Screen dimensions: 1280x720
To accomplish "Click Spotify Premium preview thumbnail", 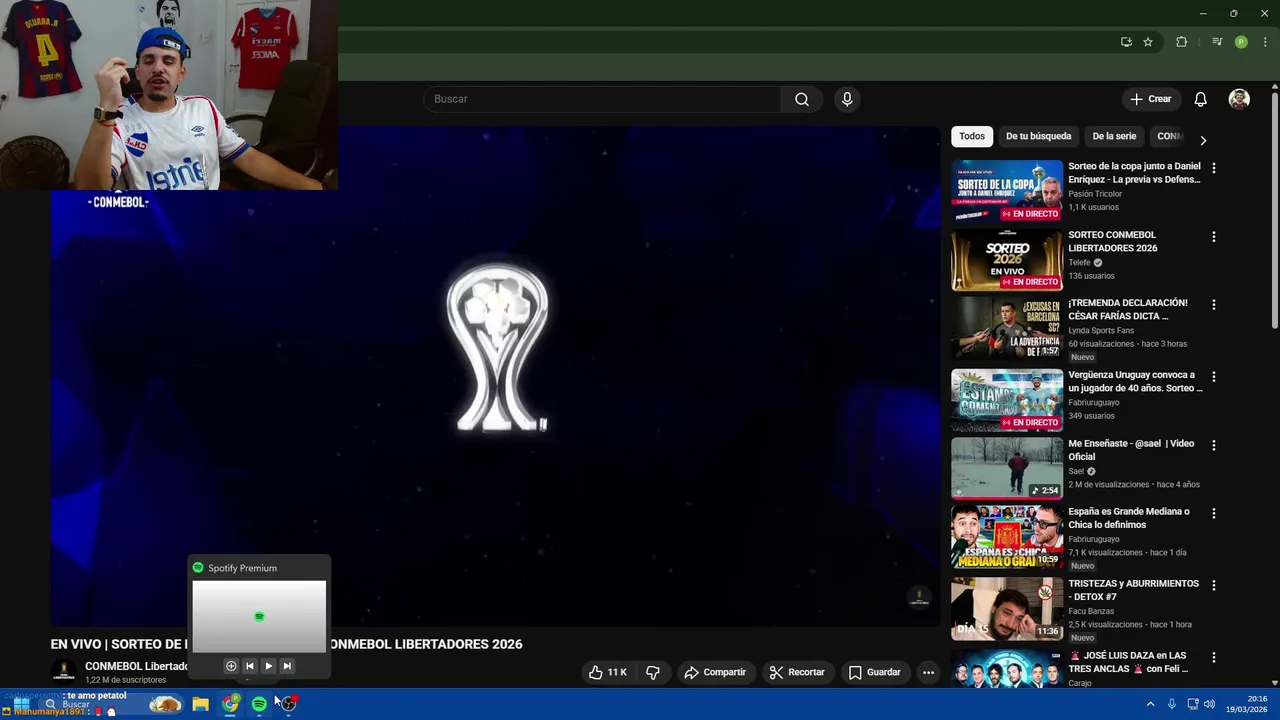I will tap(259, 616).
